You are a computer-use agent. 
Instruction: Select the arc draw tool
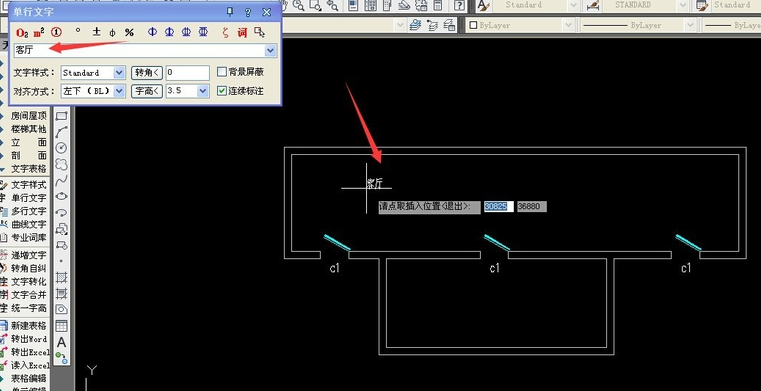pyautogui.click(x=62, y=132)
